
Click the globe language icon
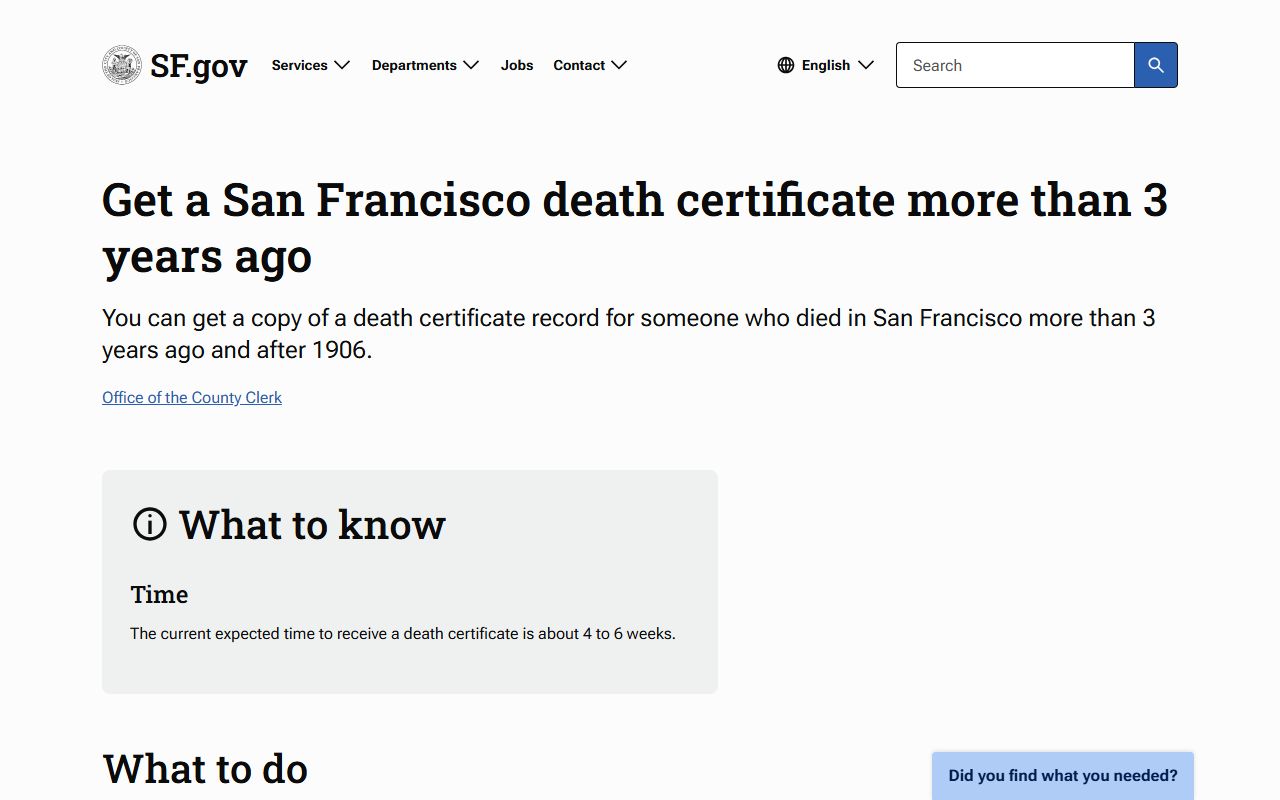786,65
